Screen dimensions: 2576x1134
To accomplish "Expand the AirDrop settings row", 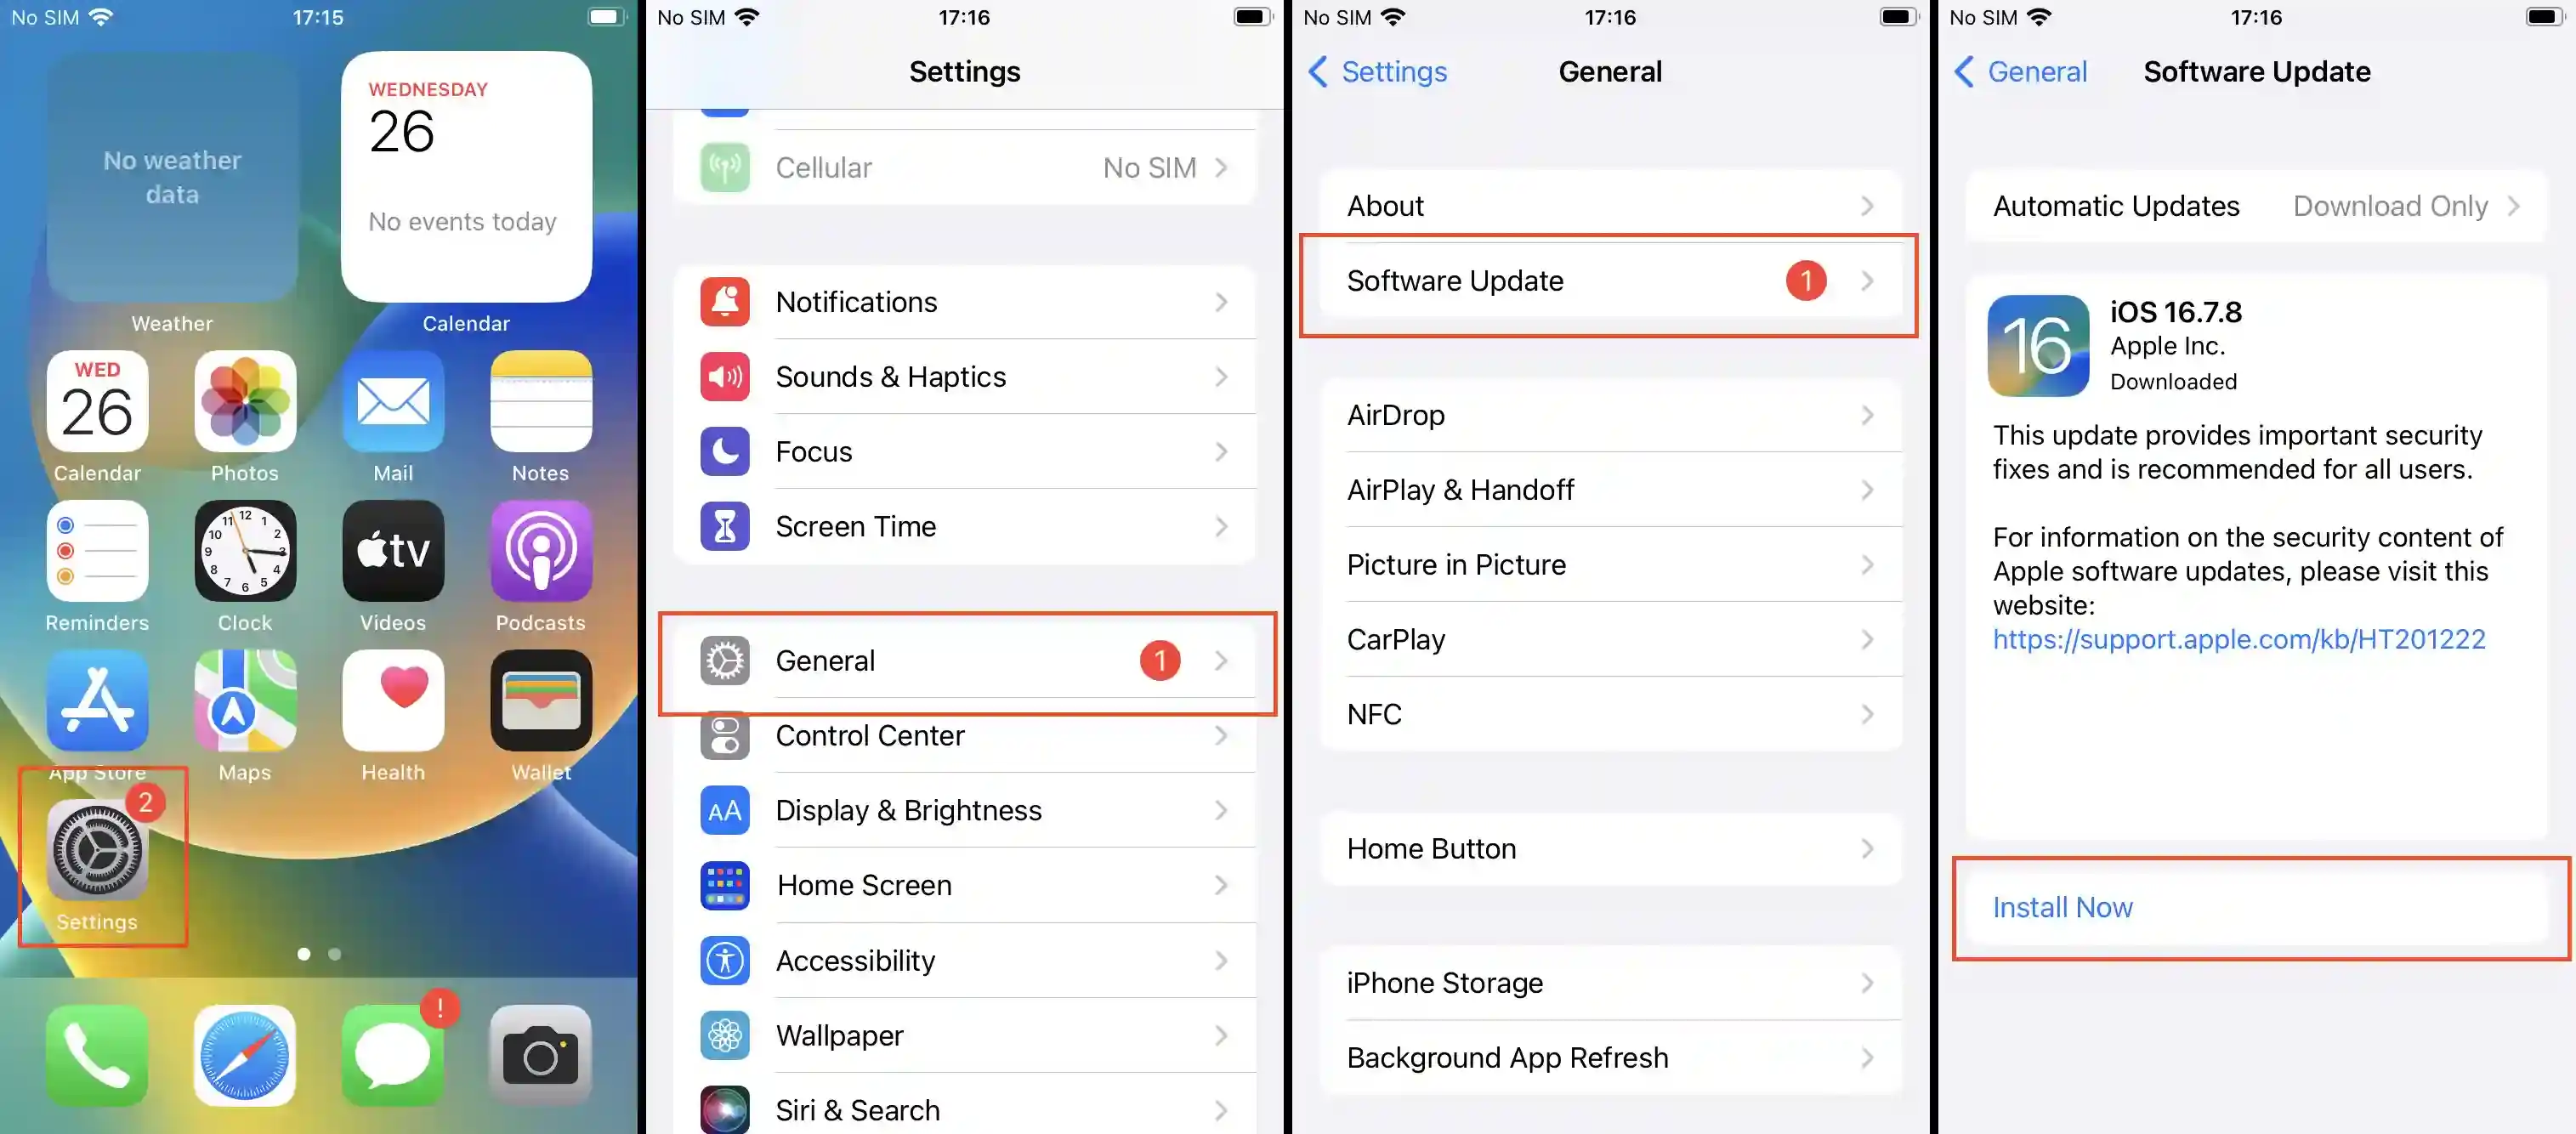I will click(1610, 414).
